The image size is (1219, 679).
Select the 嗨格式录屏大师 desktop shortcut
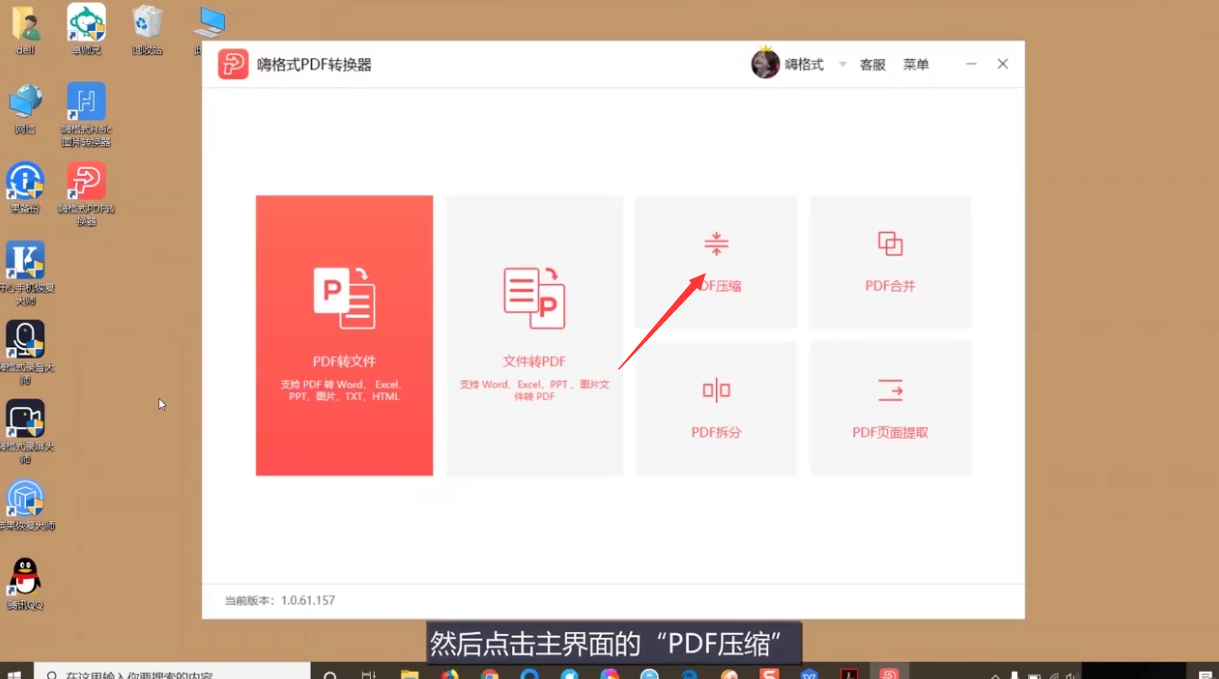(25, 432)
